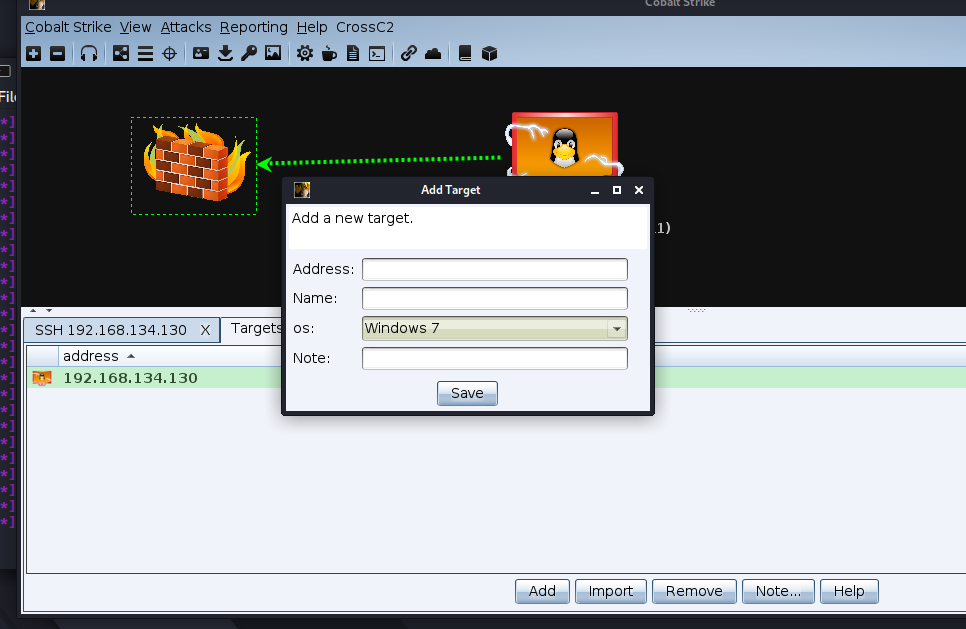Select the firewall node in pivot graph

click(x=194, y=166)
